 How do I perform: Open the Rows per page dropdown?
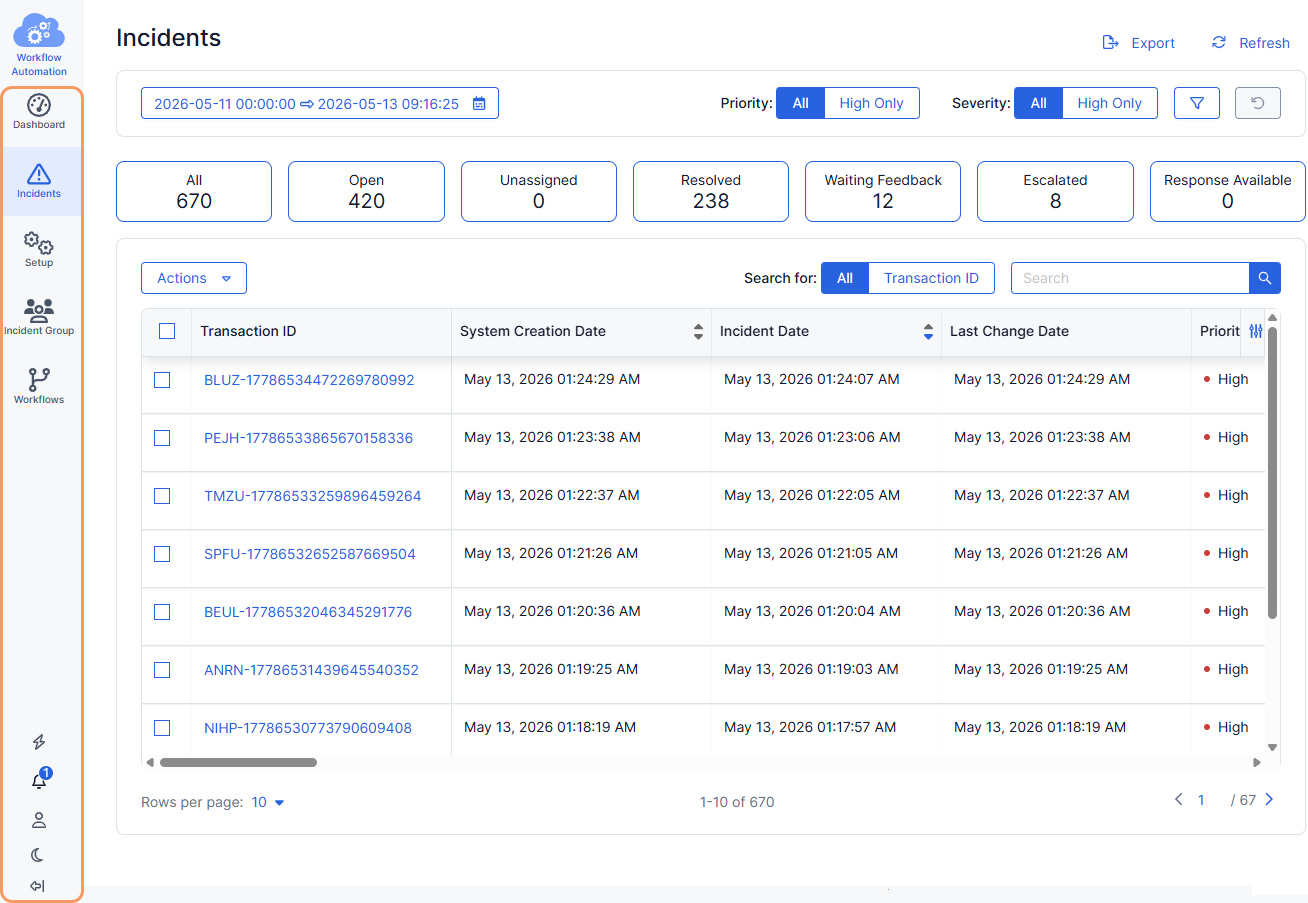pyautogui.click(x=267, y=802)
